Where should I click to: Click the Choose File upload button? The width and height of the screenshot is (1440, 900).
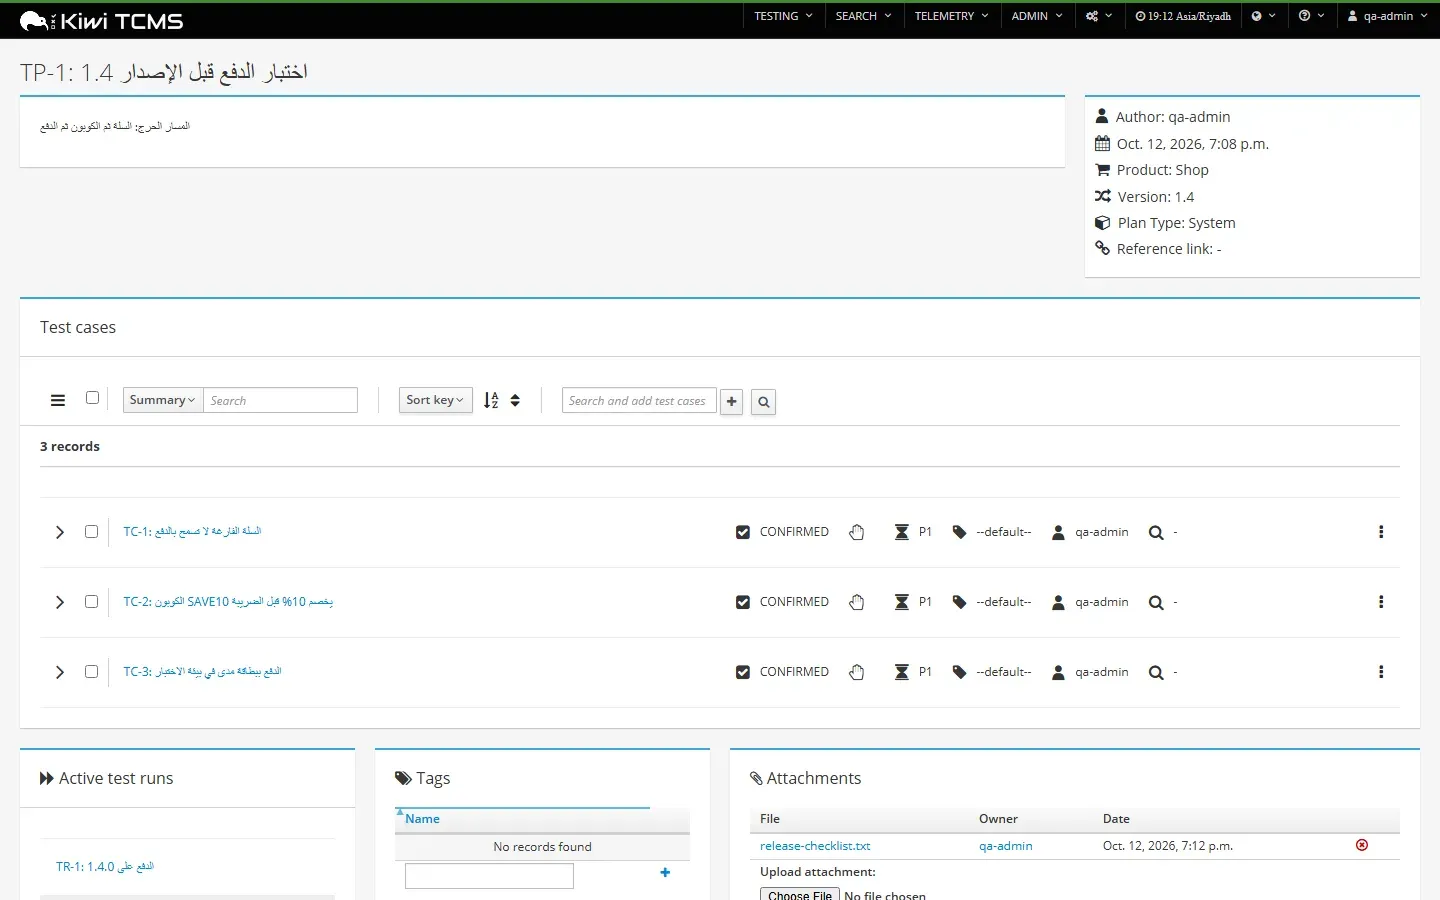(x=800, y=895)
